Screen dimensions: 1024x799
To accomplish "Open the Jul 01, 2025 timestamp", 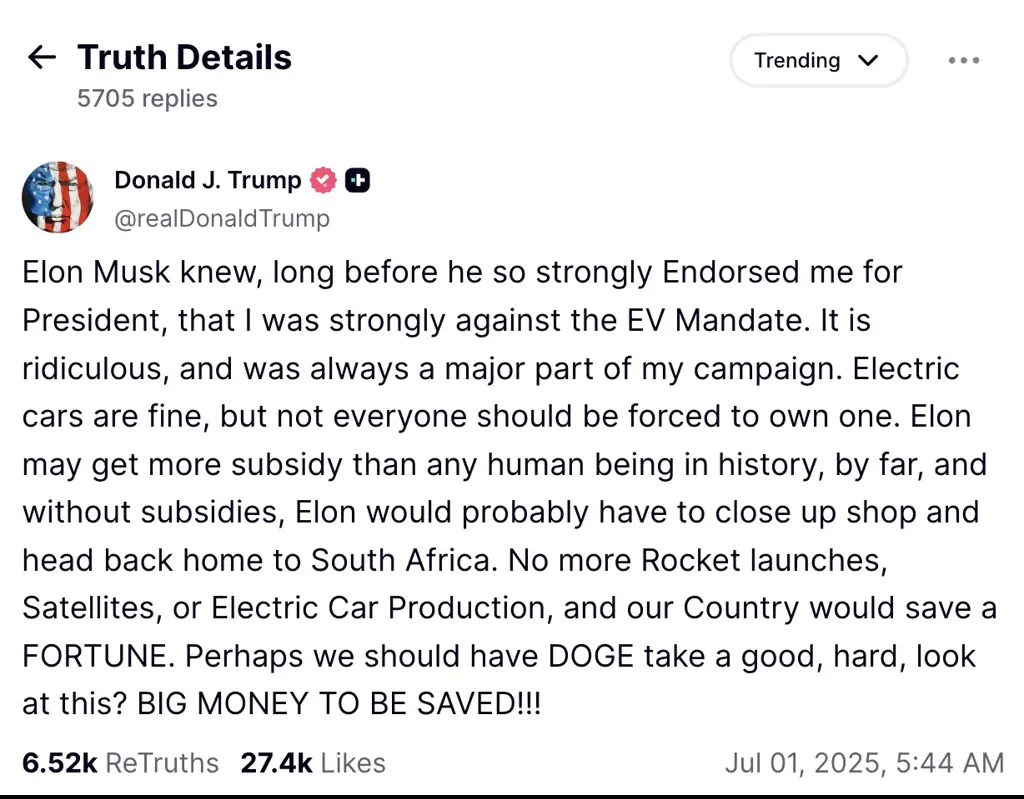I will tap(866, 763).
